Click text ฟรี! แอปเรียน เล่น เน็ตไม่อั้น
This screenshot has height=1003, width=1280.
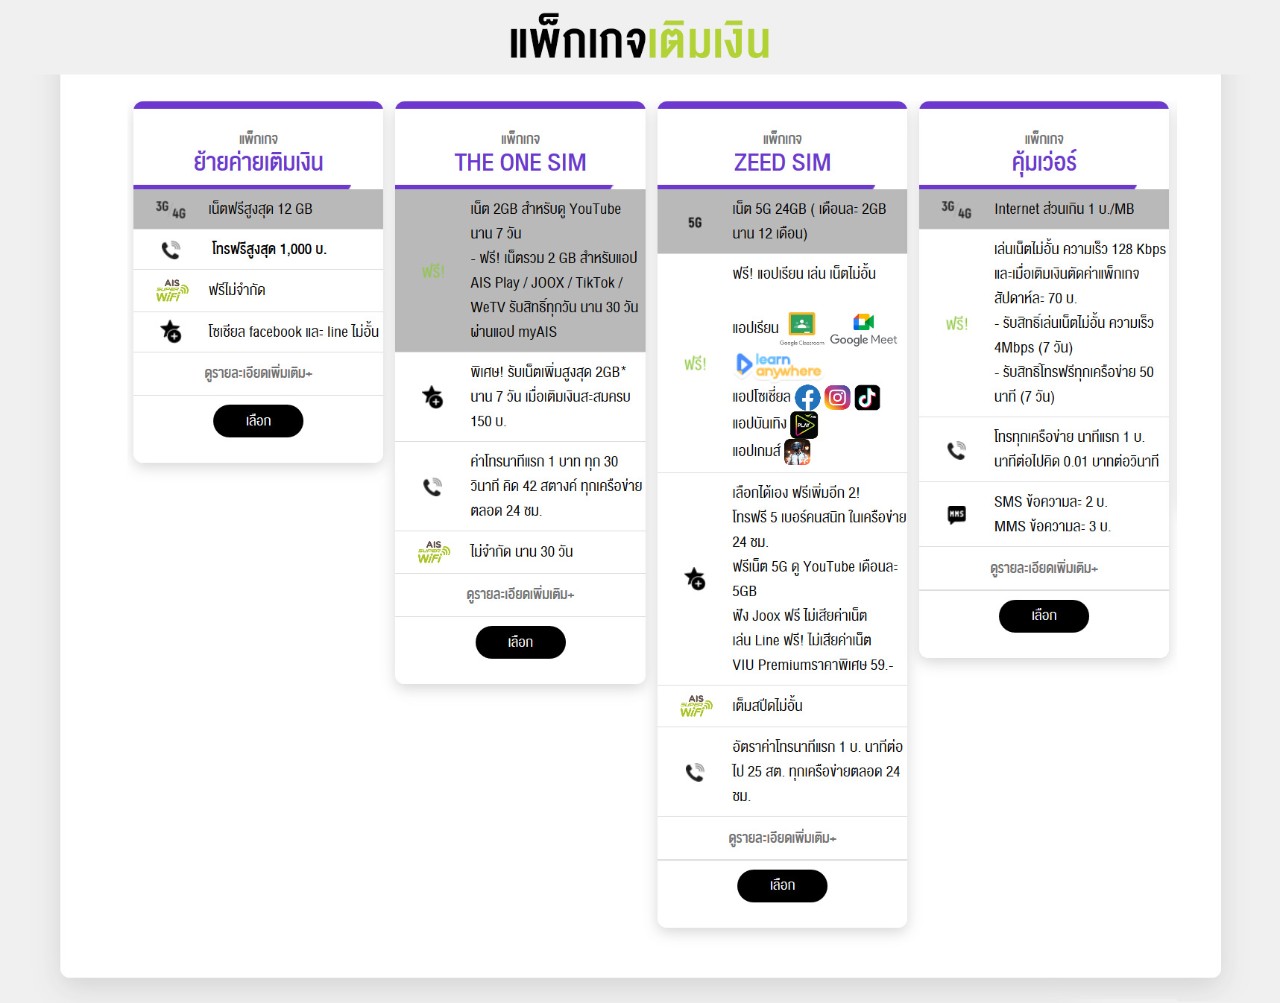tap(804, 273)
